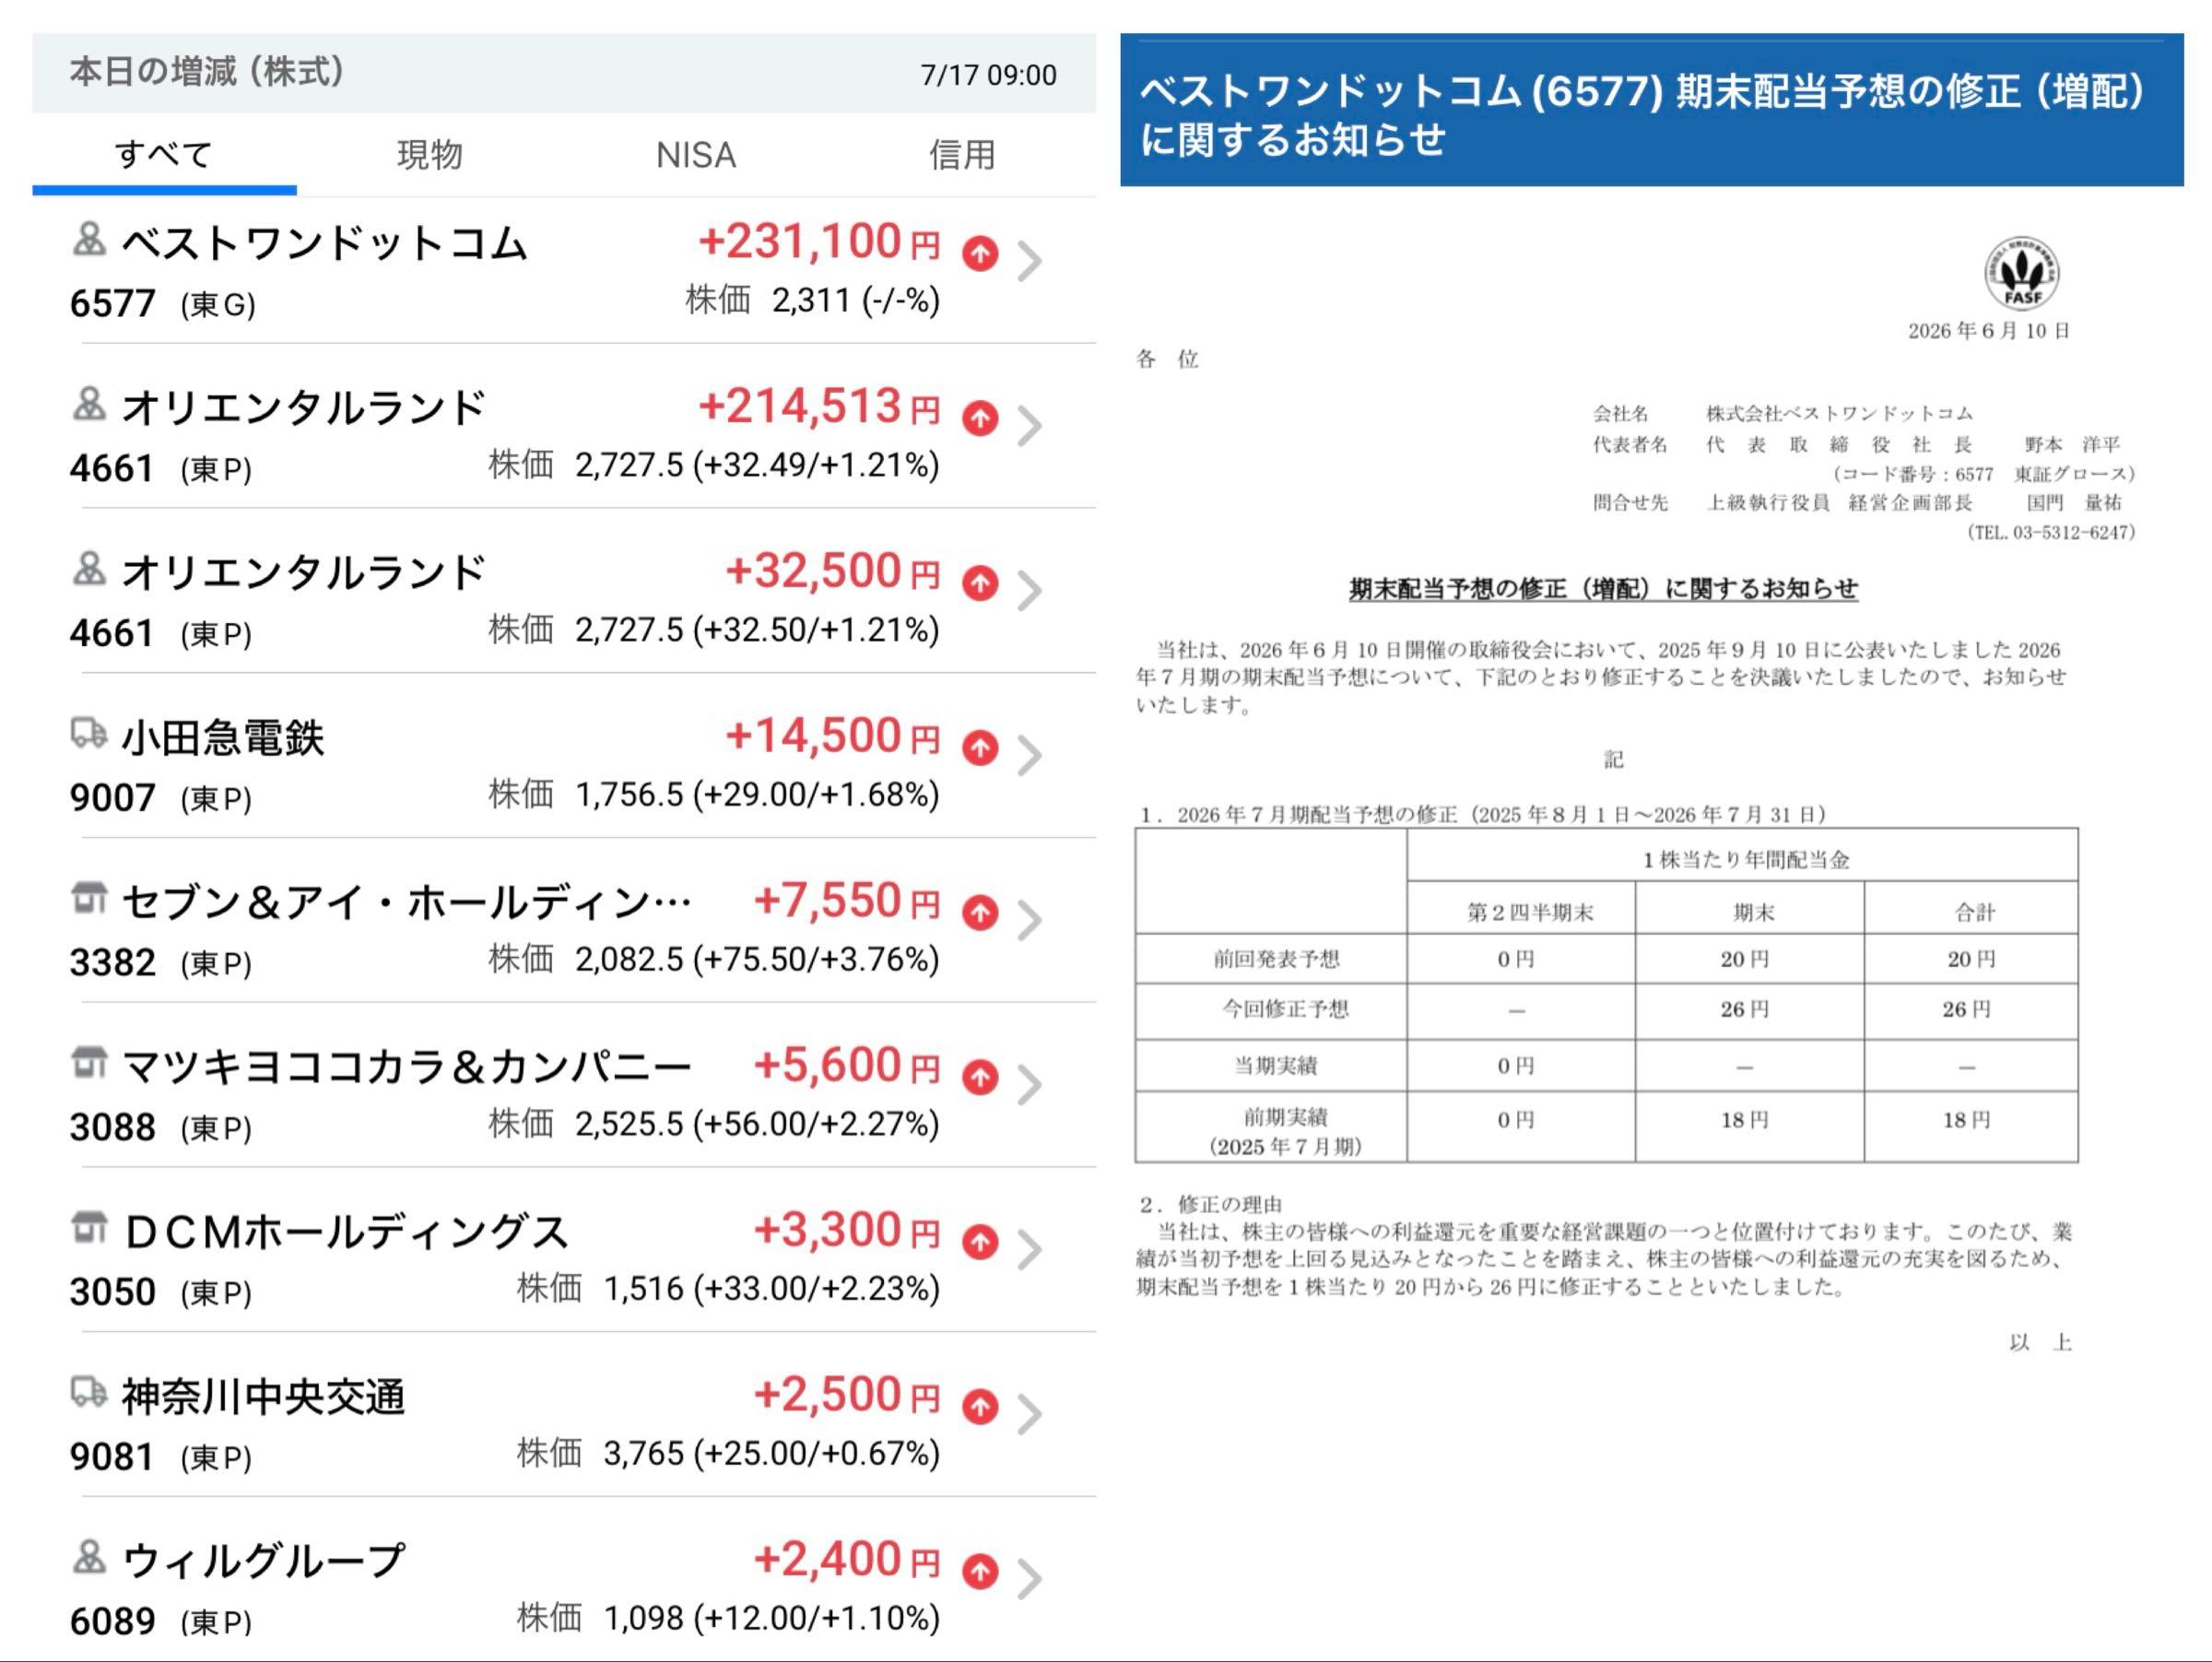Click the person icon beside ウィルグループ
Image resolution: width=2212 pixels, height=1662 pixels.
click(x=89, y=1557)
